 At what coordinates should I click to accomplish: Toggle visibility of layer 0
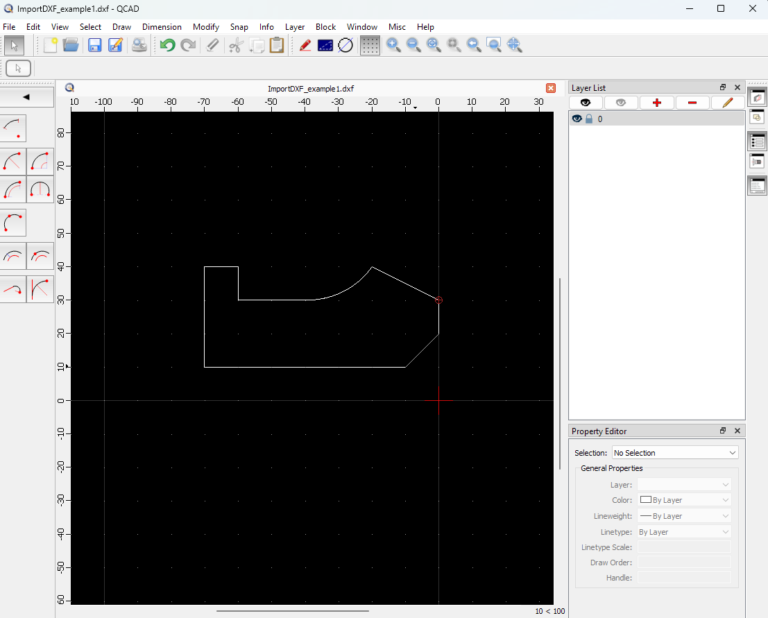tap(577, 119)
